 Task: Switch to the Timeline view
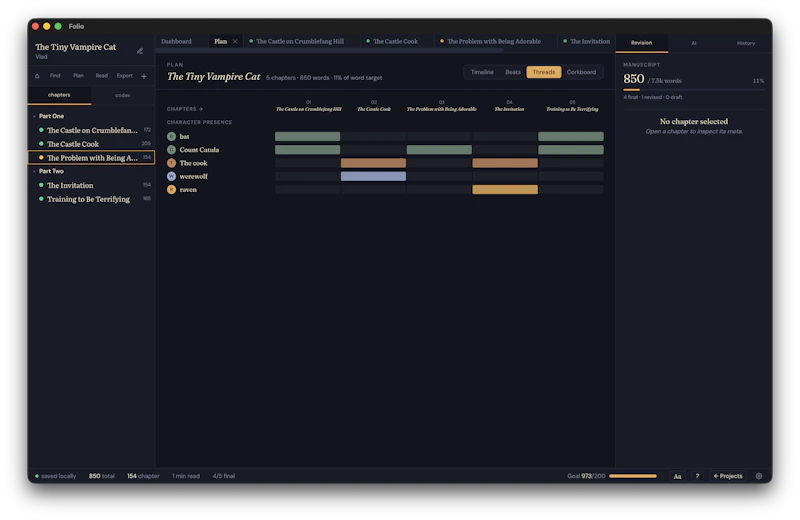coord(482,72)
